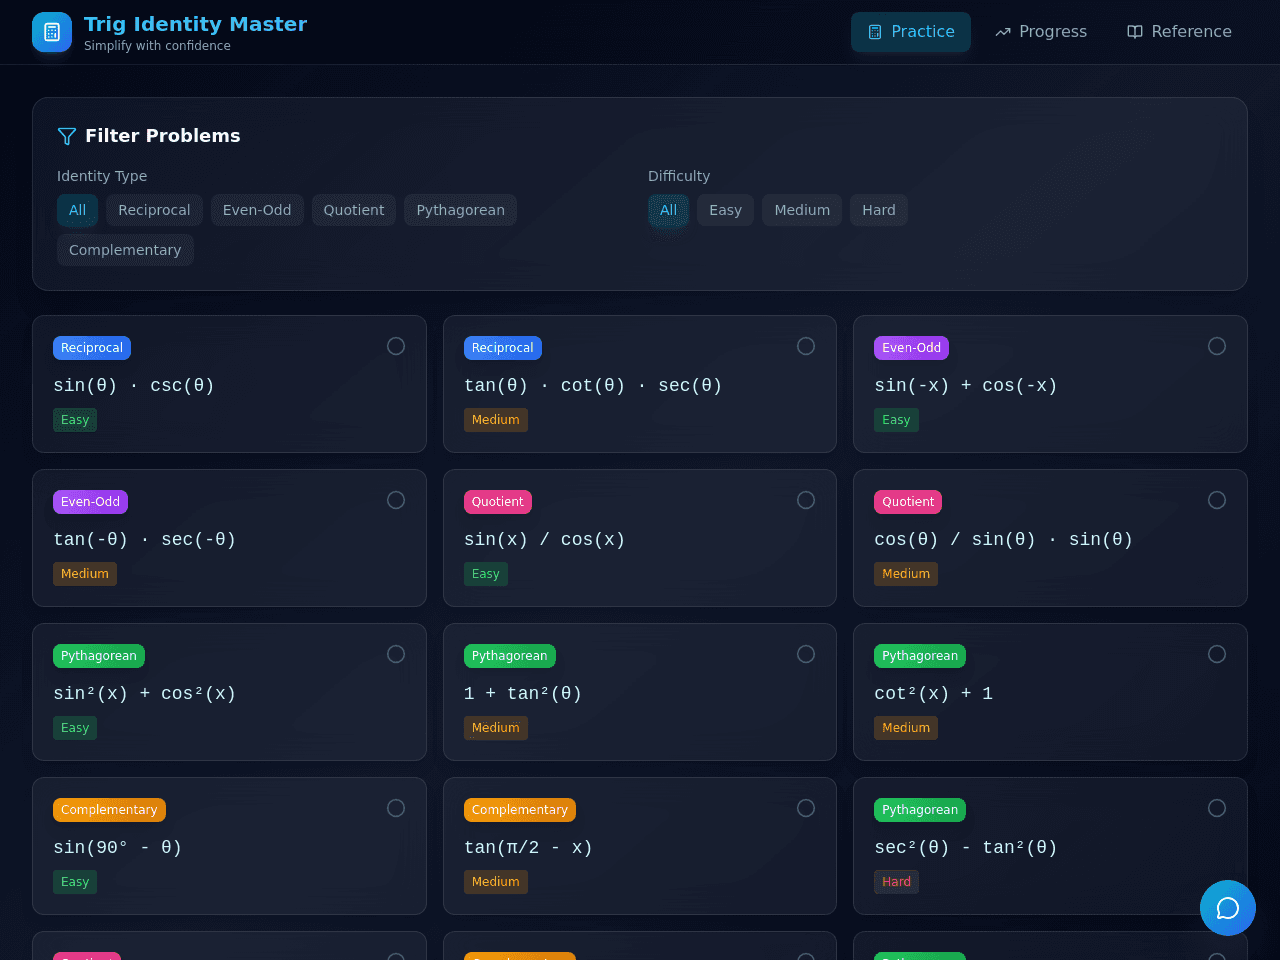Select the All difficulty filter
Viewport: 1280px width, 960px height.
click(x=668, y=210)
